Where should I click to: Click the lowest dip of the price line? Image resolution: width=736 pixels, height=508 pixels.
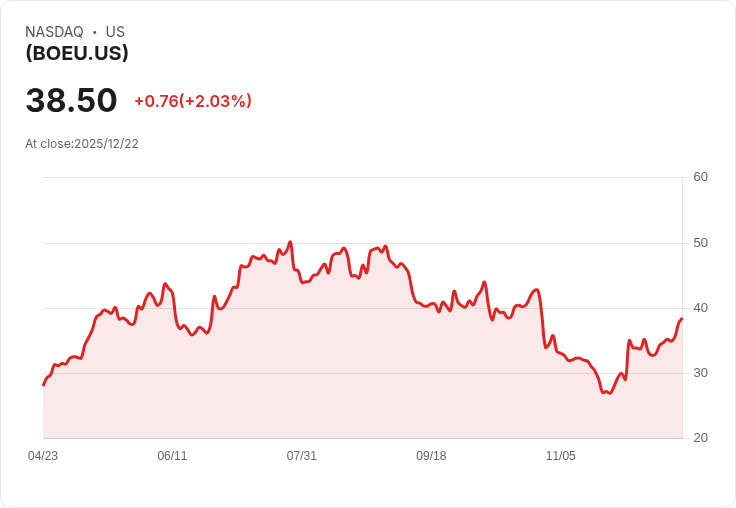coord(607,393)
